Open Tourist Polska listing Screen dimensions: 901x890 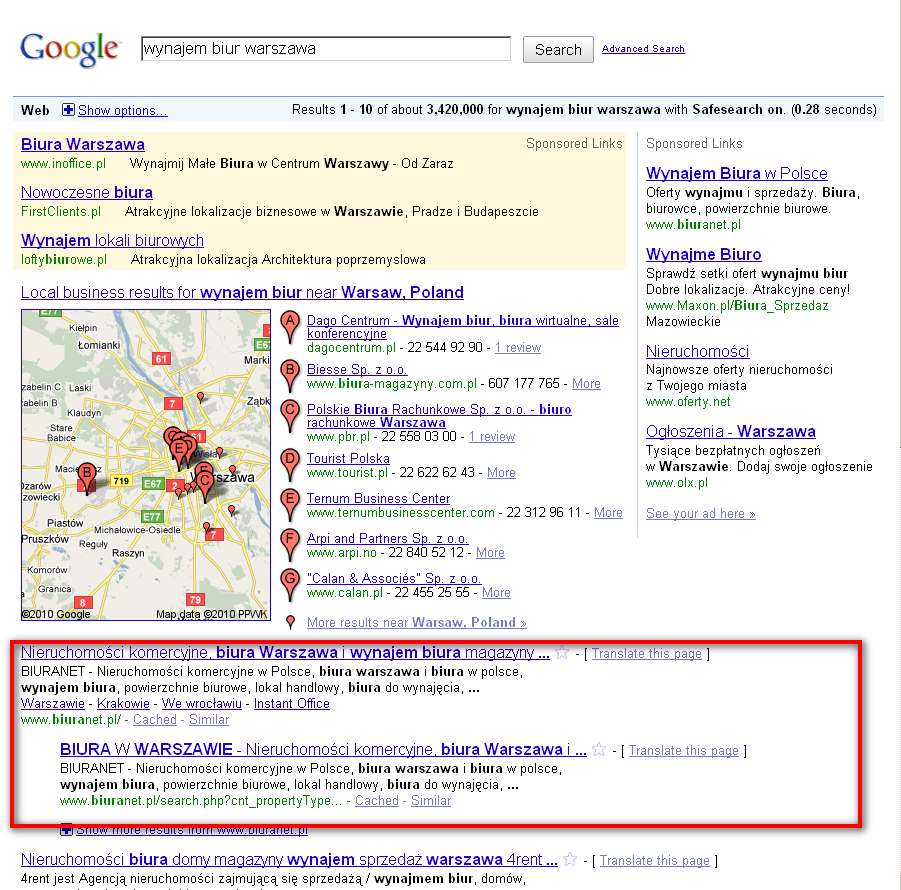pos(348,459)
